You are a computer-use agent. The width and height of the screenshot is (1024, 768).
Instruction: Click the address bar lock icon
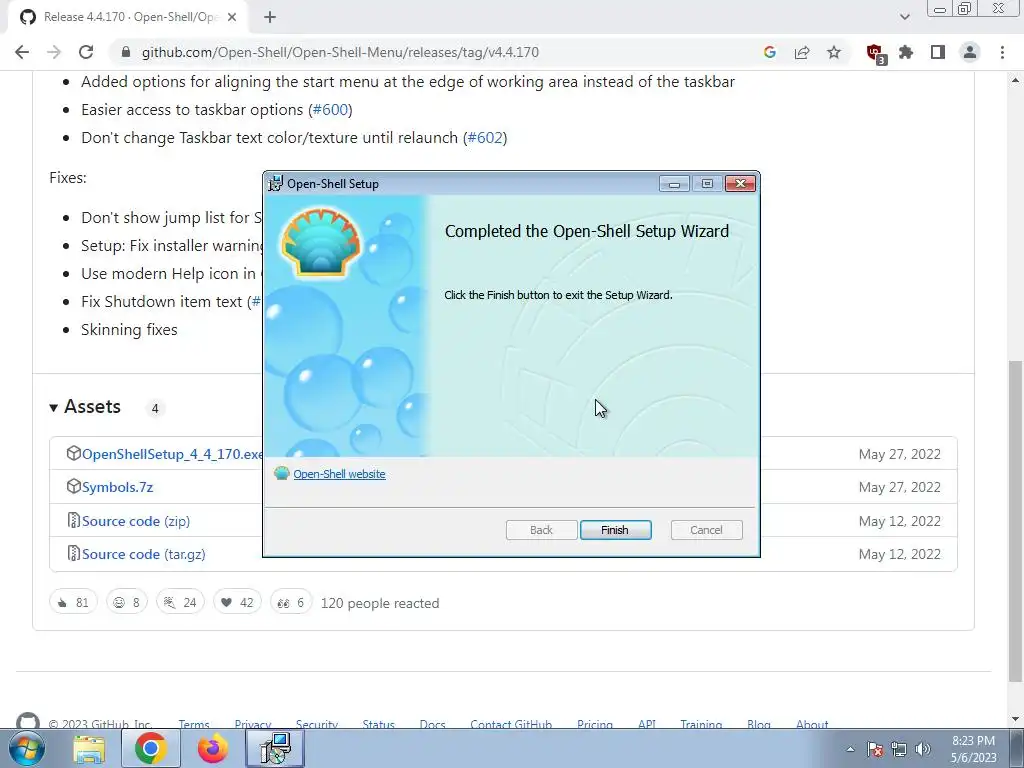(x=126, y=52)
